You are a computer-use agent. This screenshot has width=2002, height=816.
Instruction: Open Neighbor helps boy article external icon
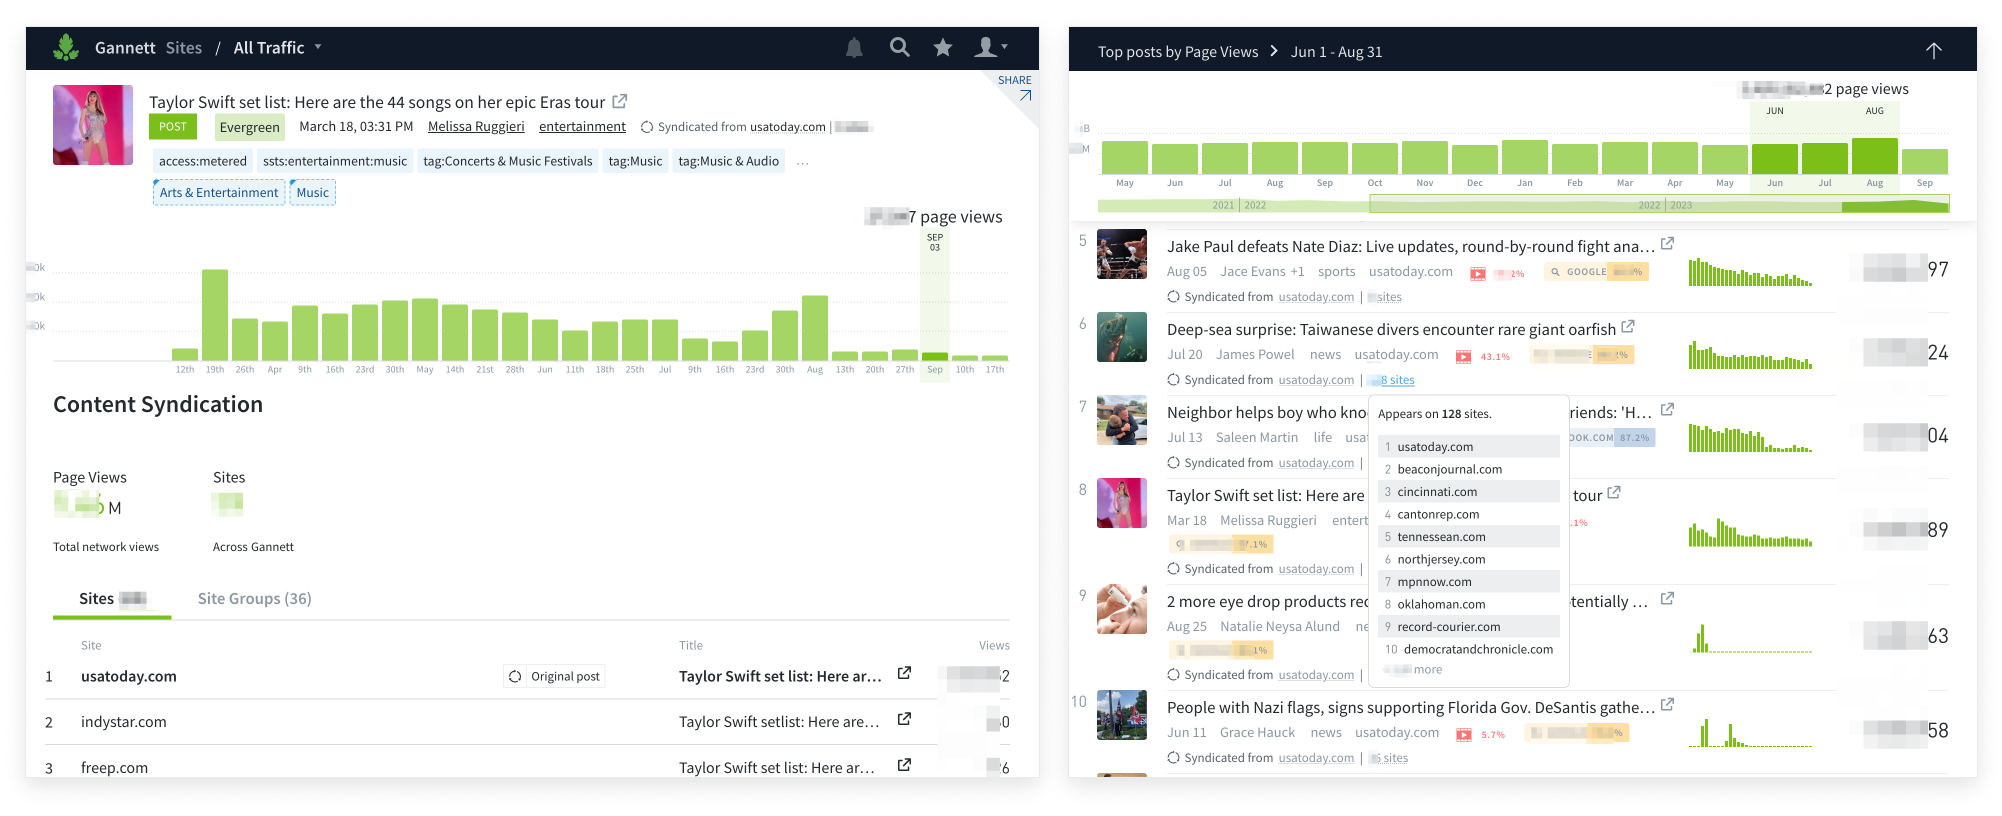(1668, 410)
